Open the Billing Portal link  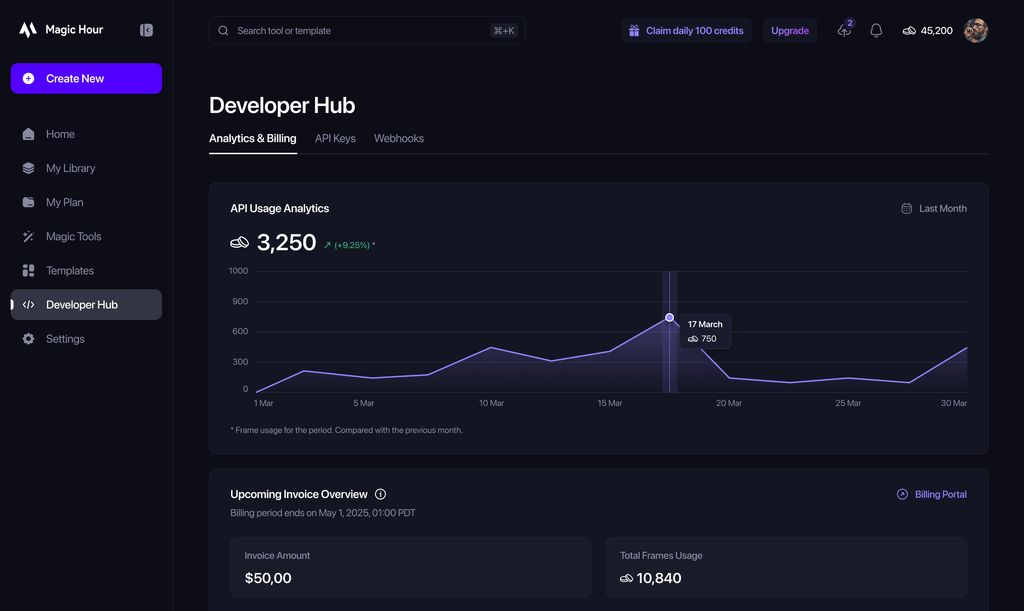tap(931, 494)
